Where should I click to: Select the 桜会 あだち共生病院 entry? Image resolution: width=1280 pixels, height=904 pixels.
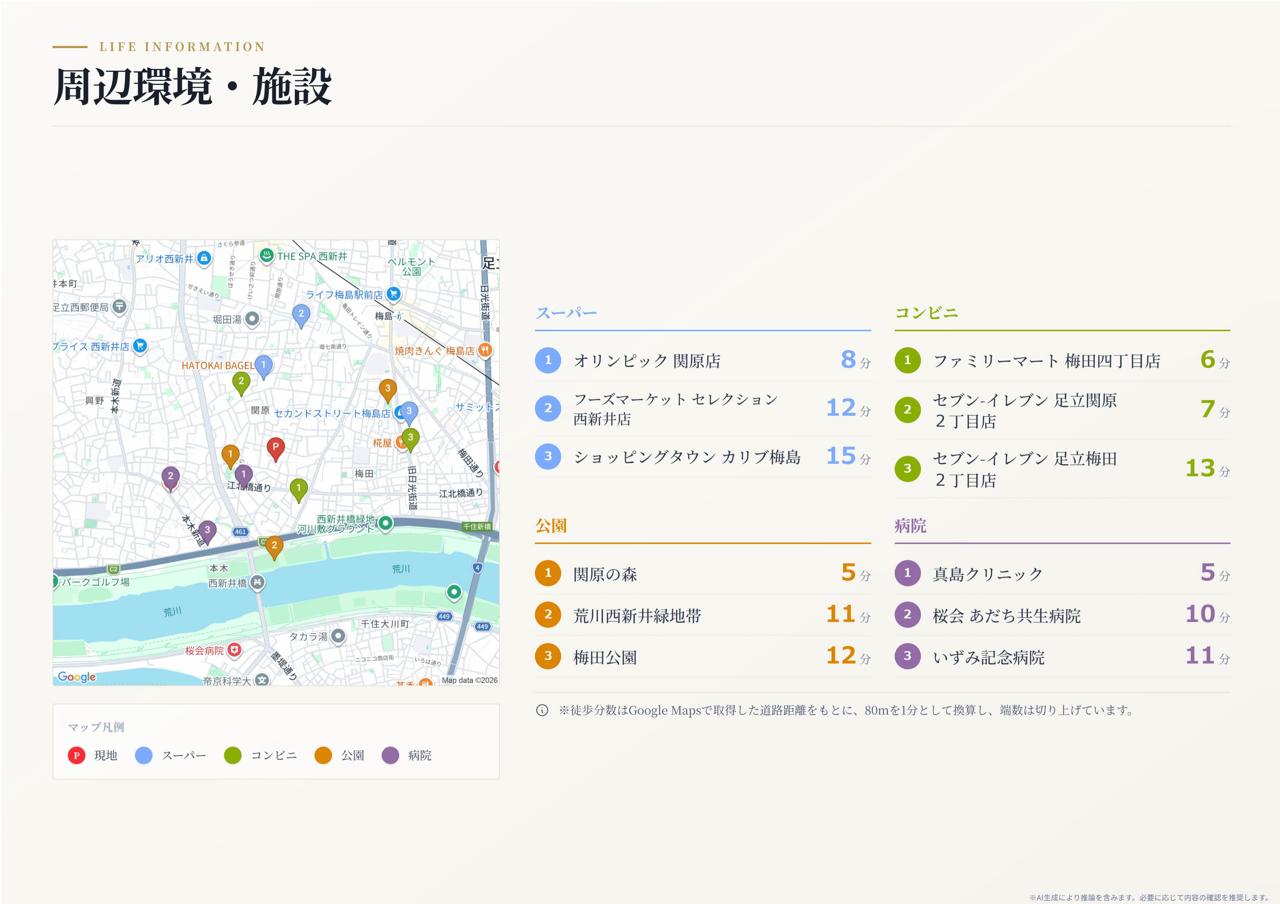pos(1062,615)
